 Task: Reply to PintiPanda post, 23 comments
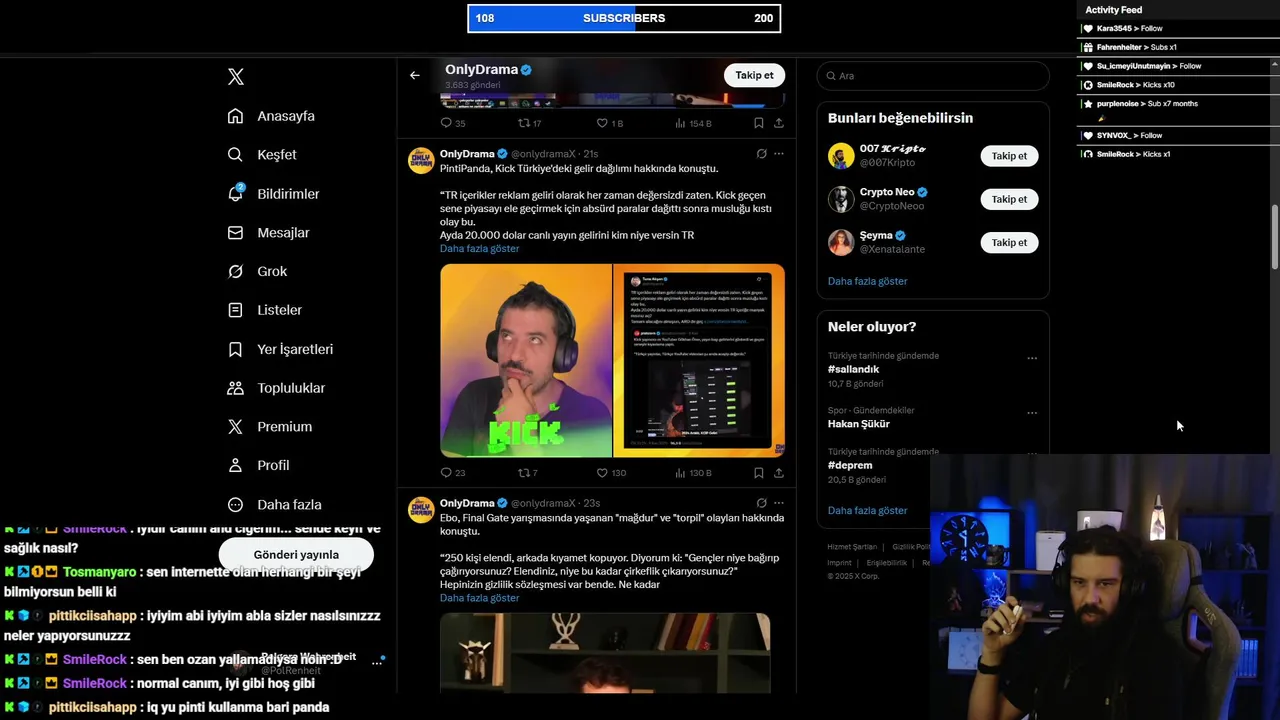(x=452, y=473)
